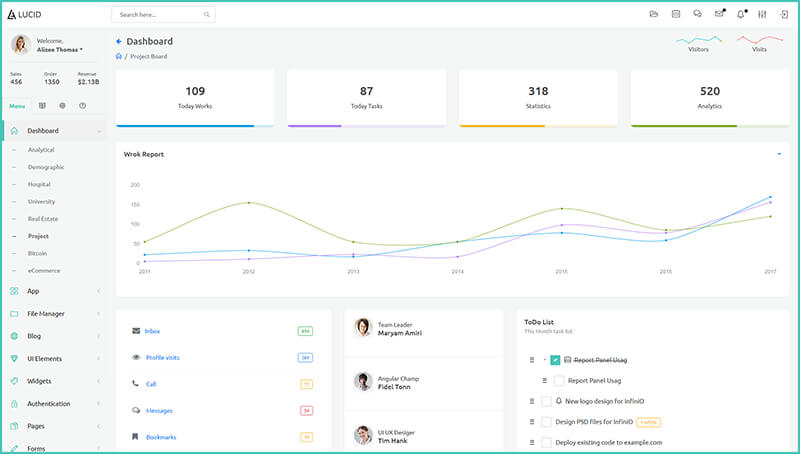Click the calendar icon in top bar

[x=676, y=14]
